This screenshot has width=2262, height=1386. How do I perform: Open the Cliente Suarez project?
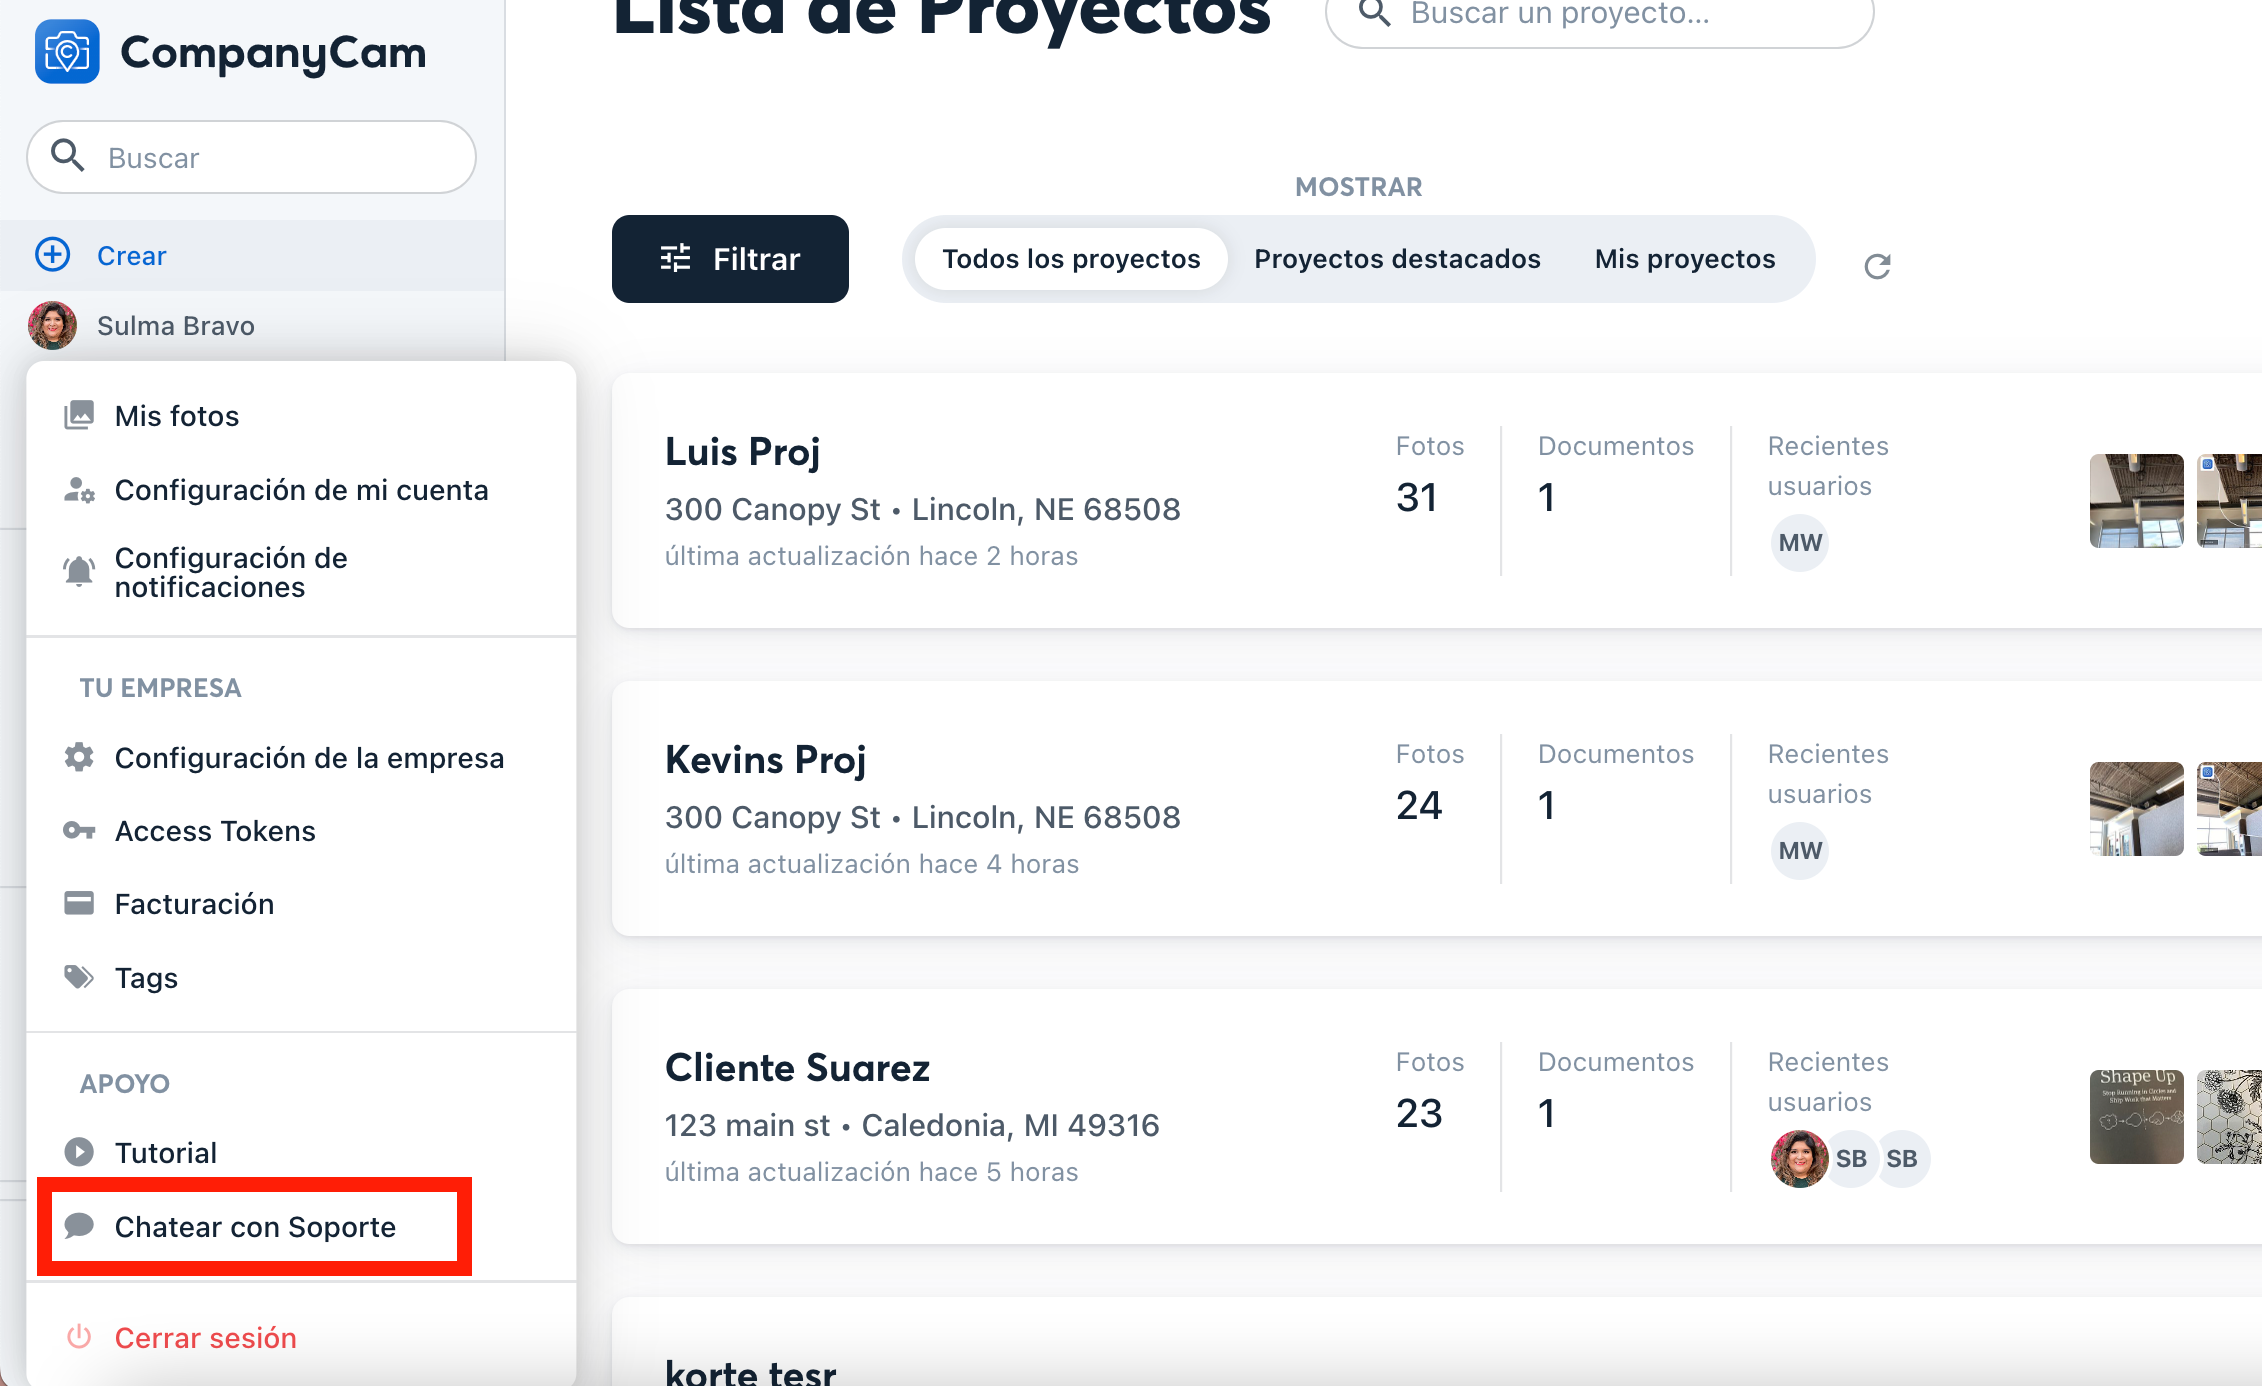(x=797, y=1068)
